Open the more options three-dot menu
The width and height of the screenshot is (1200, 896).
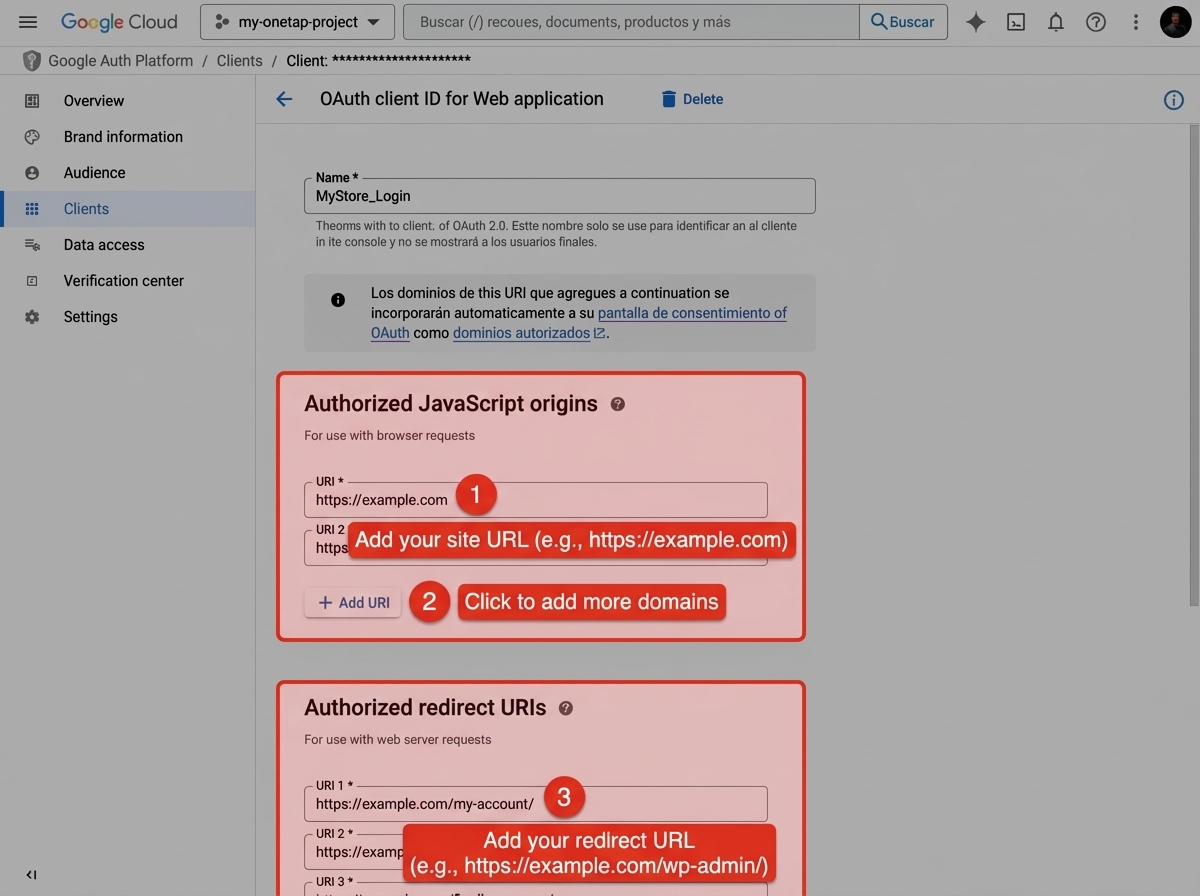click(x=1135, y=21)
